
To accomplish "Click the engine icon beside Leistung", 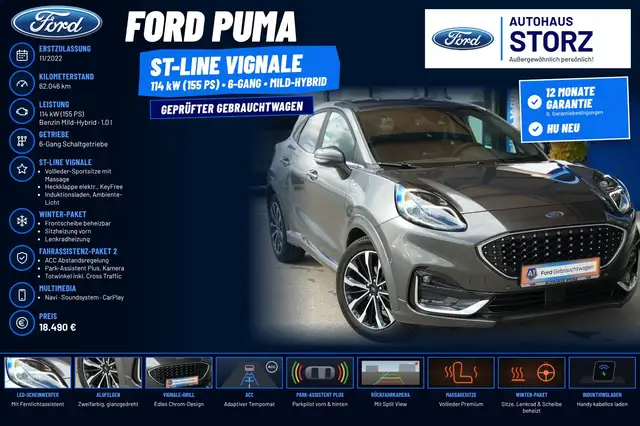I will (x=22, y=111).
